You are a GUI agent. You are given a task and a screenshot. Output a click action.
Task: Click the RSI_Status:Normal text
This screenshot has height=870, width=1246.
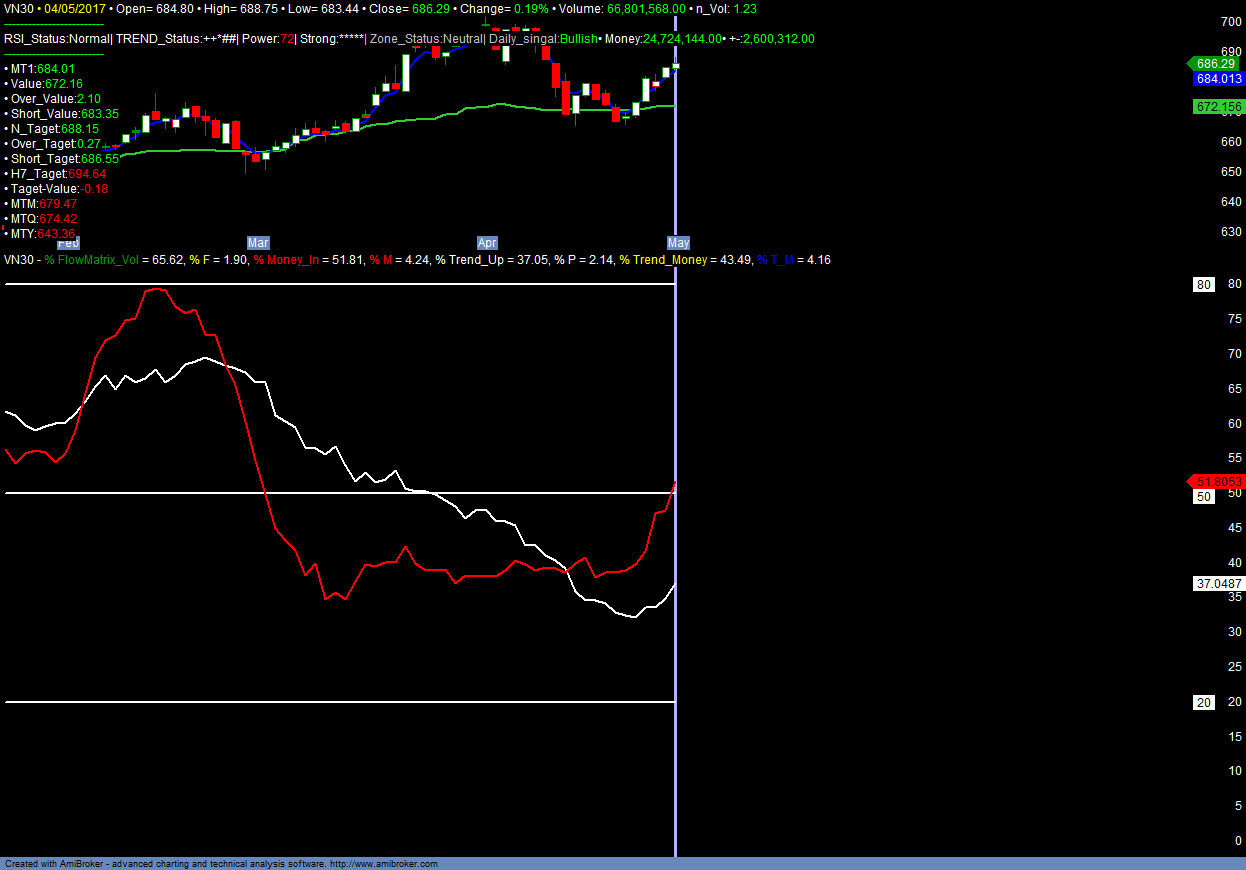coord(56,39)
